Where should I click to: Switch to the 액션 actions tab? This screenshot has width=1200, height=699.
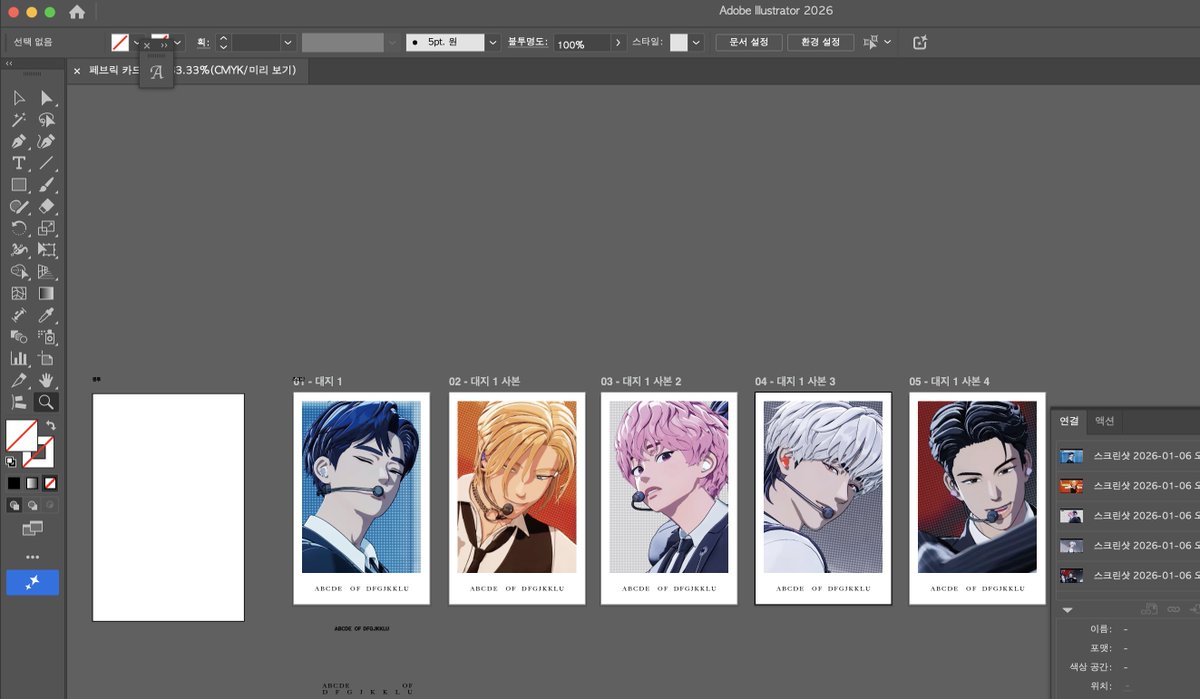click(1104, 421)
